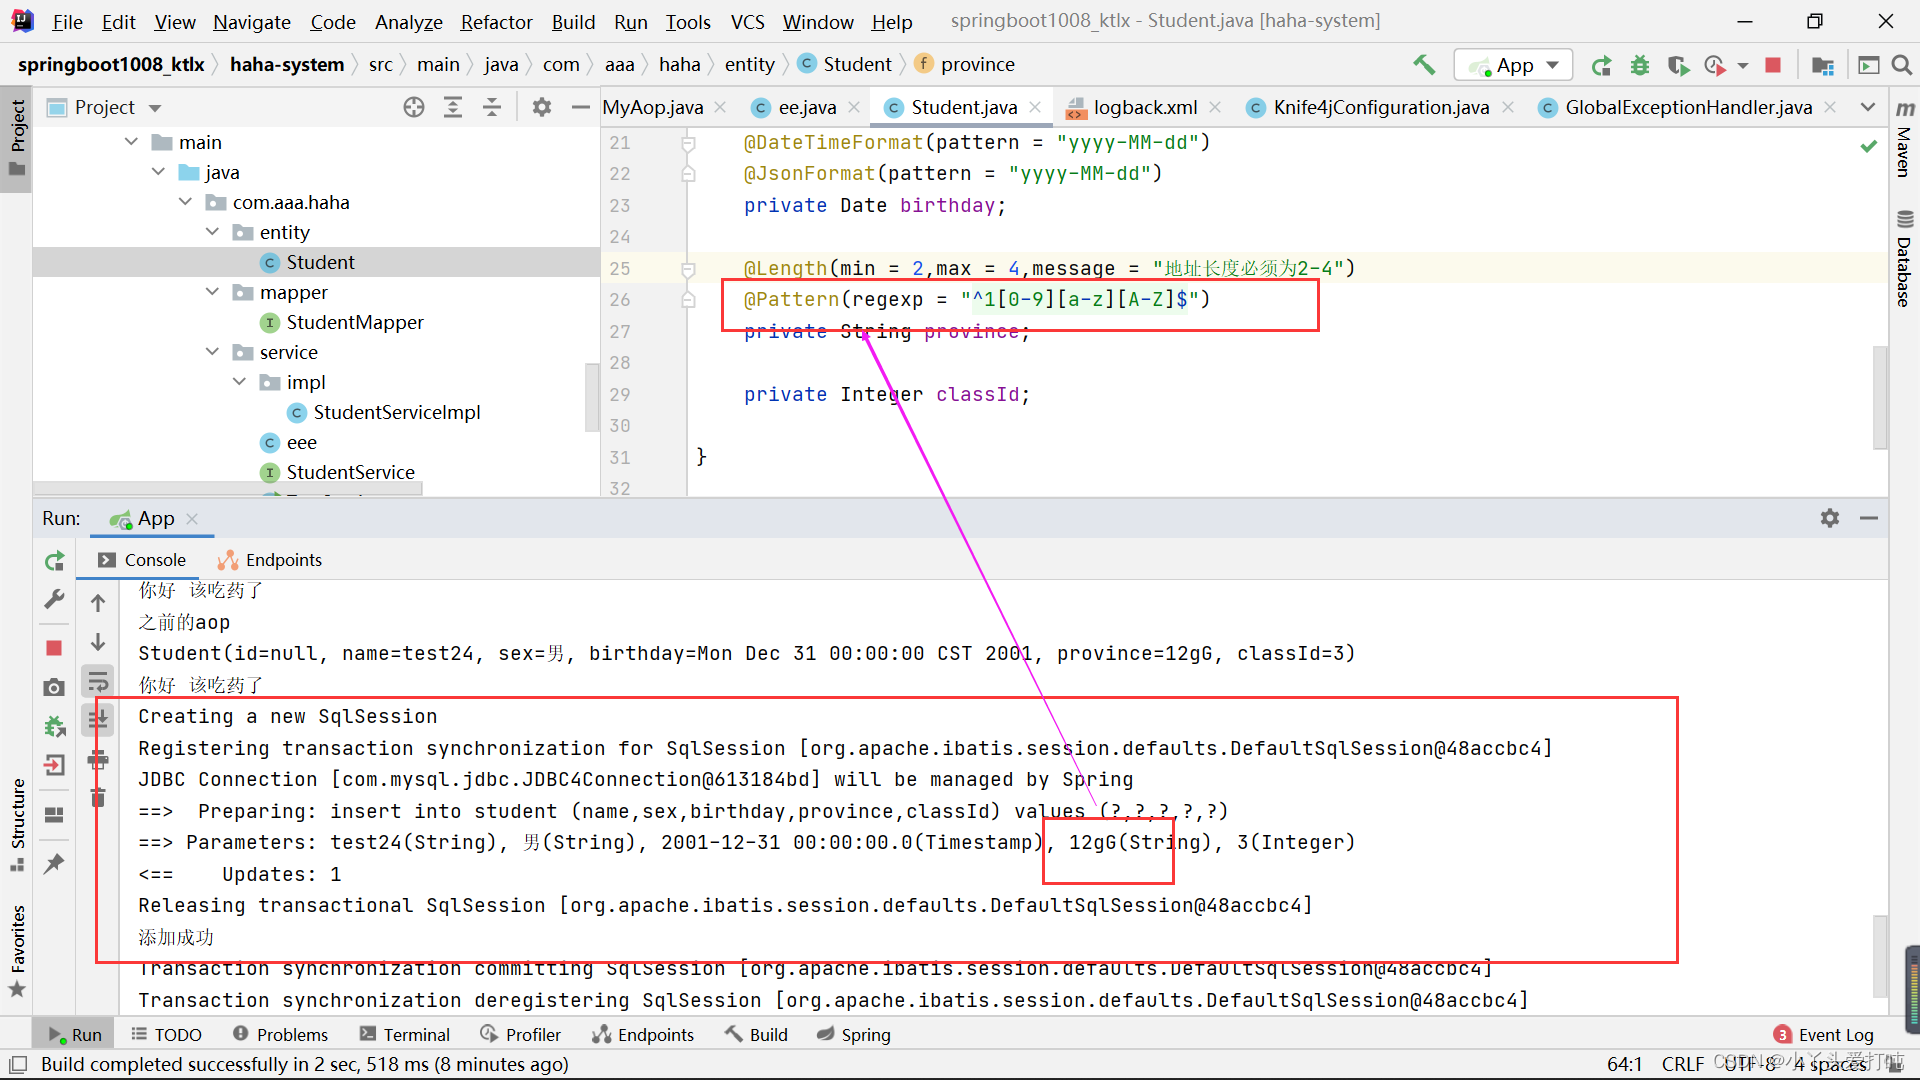Open Project Structure icon in toolbar
This screenshot has height=1080, width=1920.
click(x=1822, y=65)
